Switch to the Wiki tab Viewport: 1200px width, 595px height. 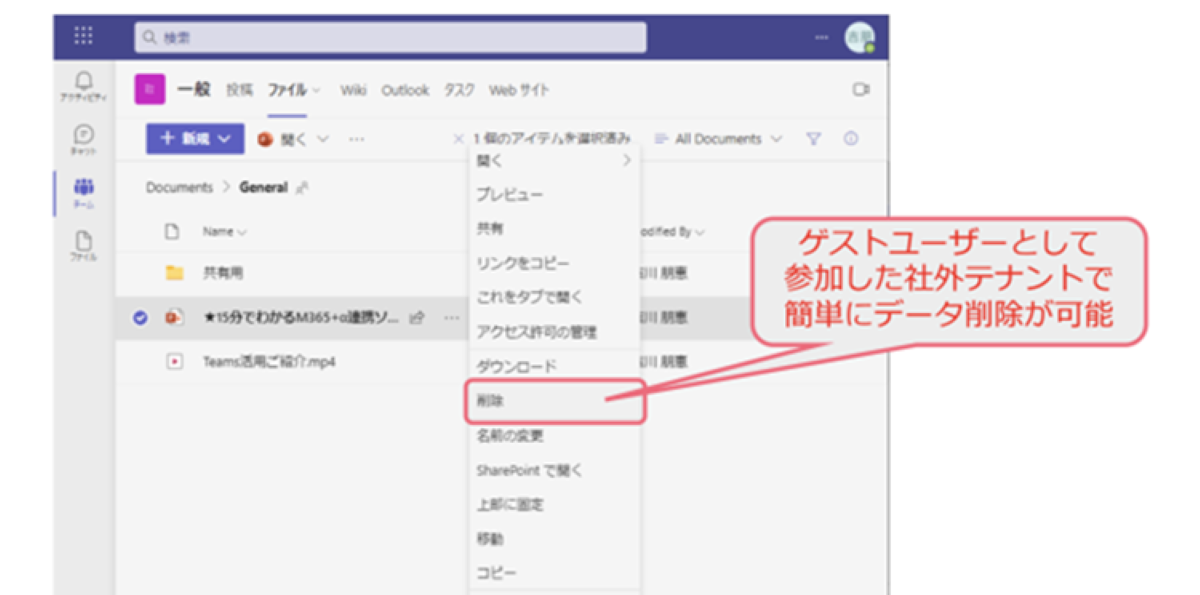(353, 89)
